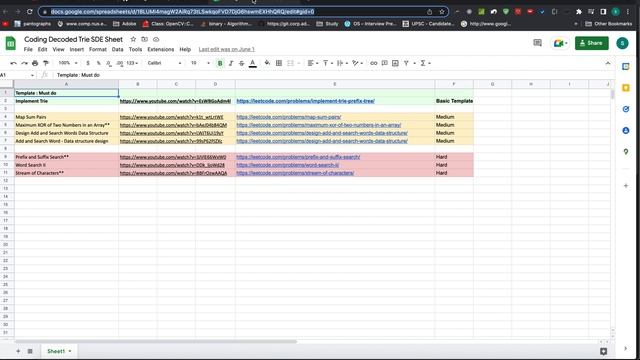Click the Undo arrow in toolbar
The width and height of the screenshot is (640, 360).
[x=13, y=63]
